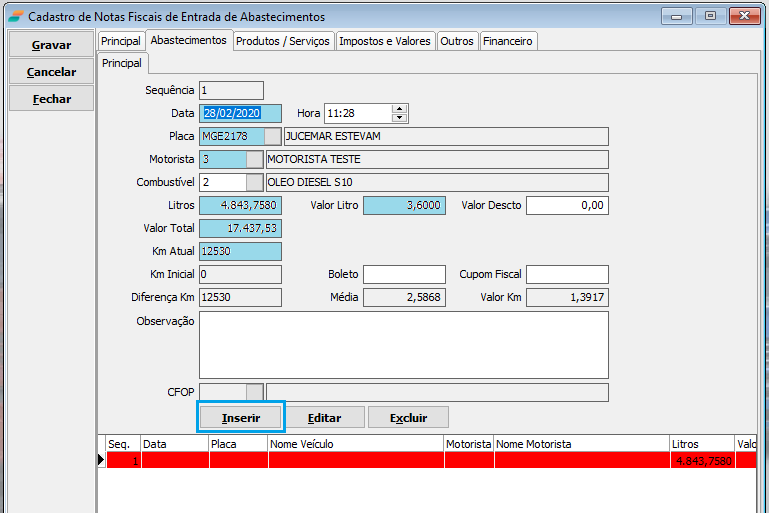769x513 pixels.
Task: Decrease Hora with the down spinner arrow
Action: click(x=400, y=118)
